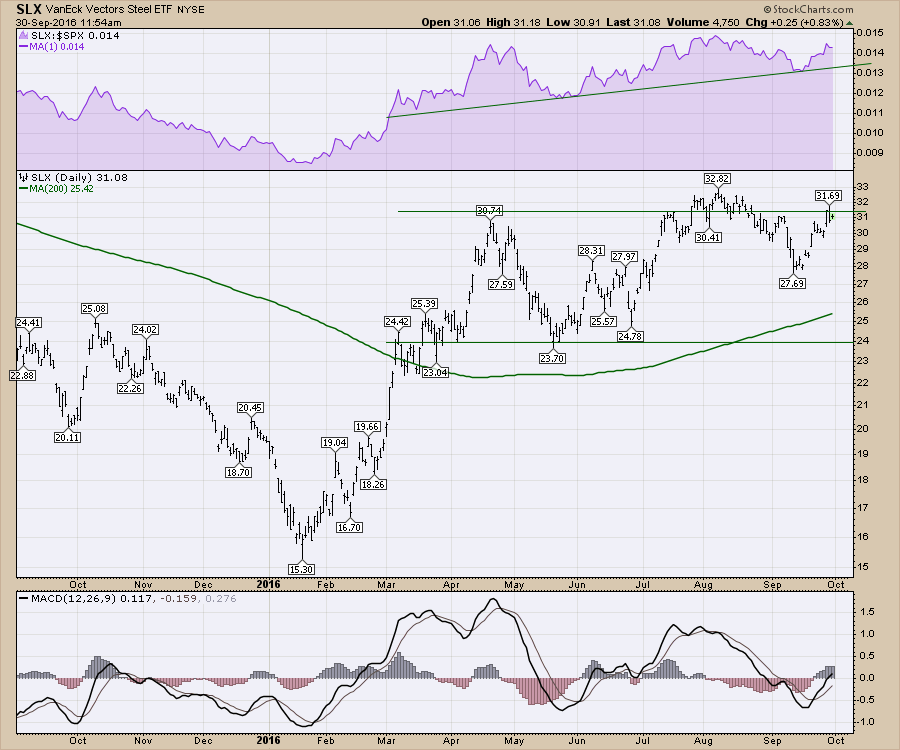This screenshot has width=900, height=750.
Task: Click the 33 price axis label
Action: point(862,186)
